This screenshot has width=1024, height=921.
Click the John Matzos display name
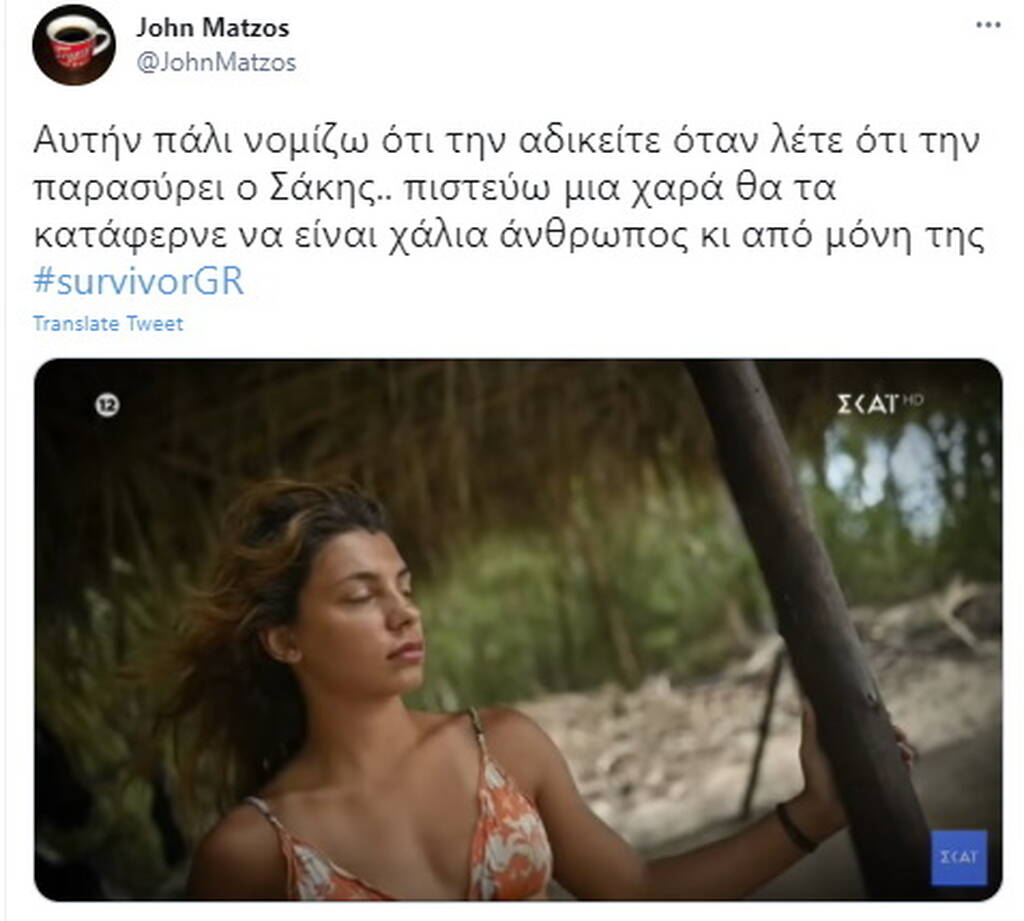click(212, 27)
